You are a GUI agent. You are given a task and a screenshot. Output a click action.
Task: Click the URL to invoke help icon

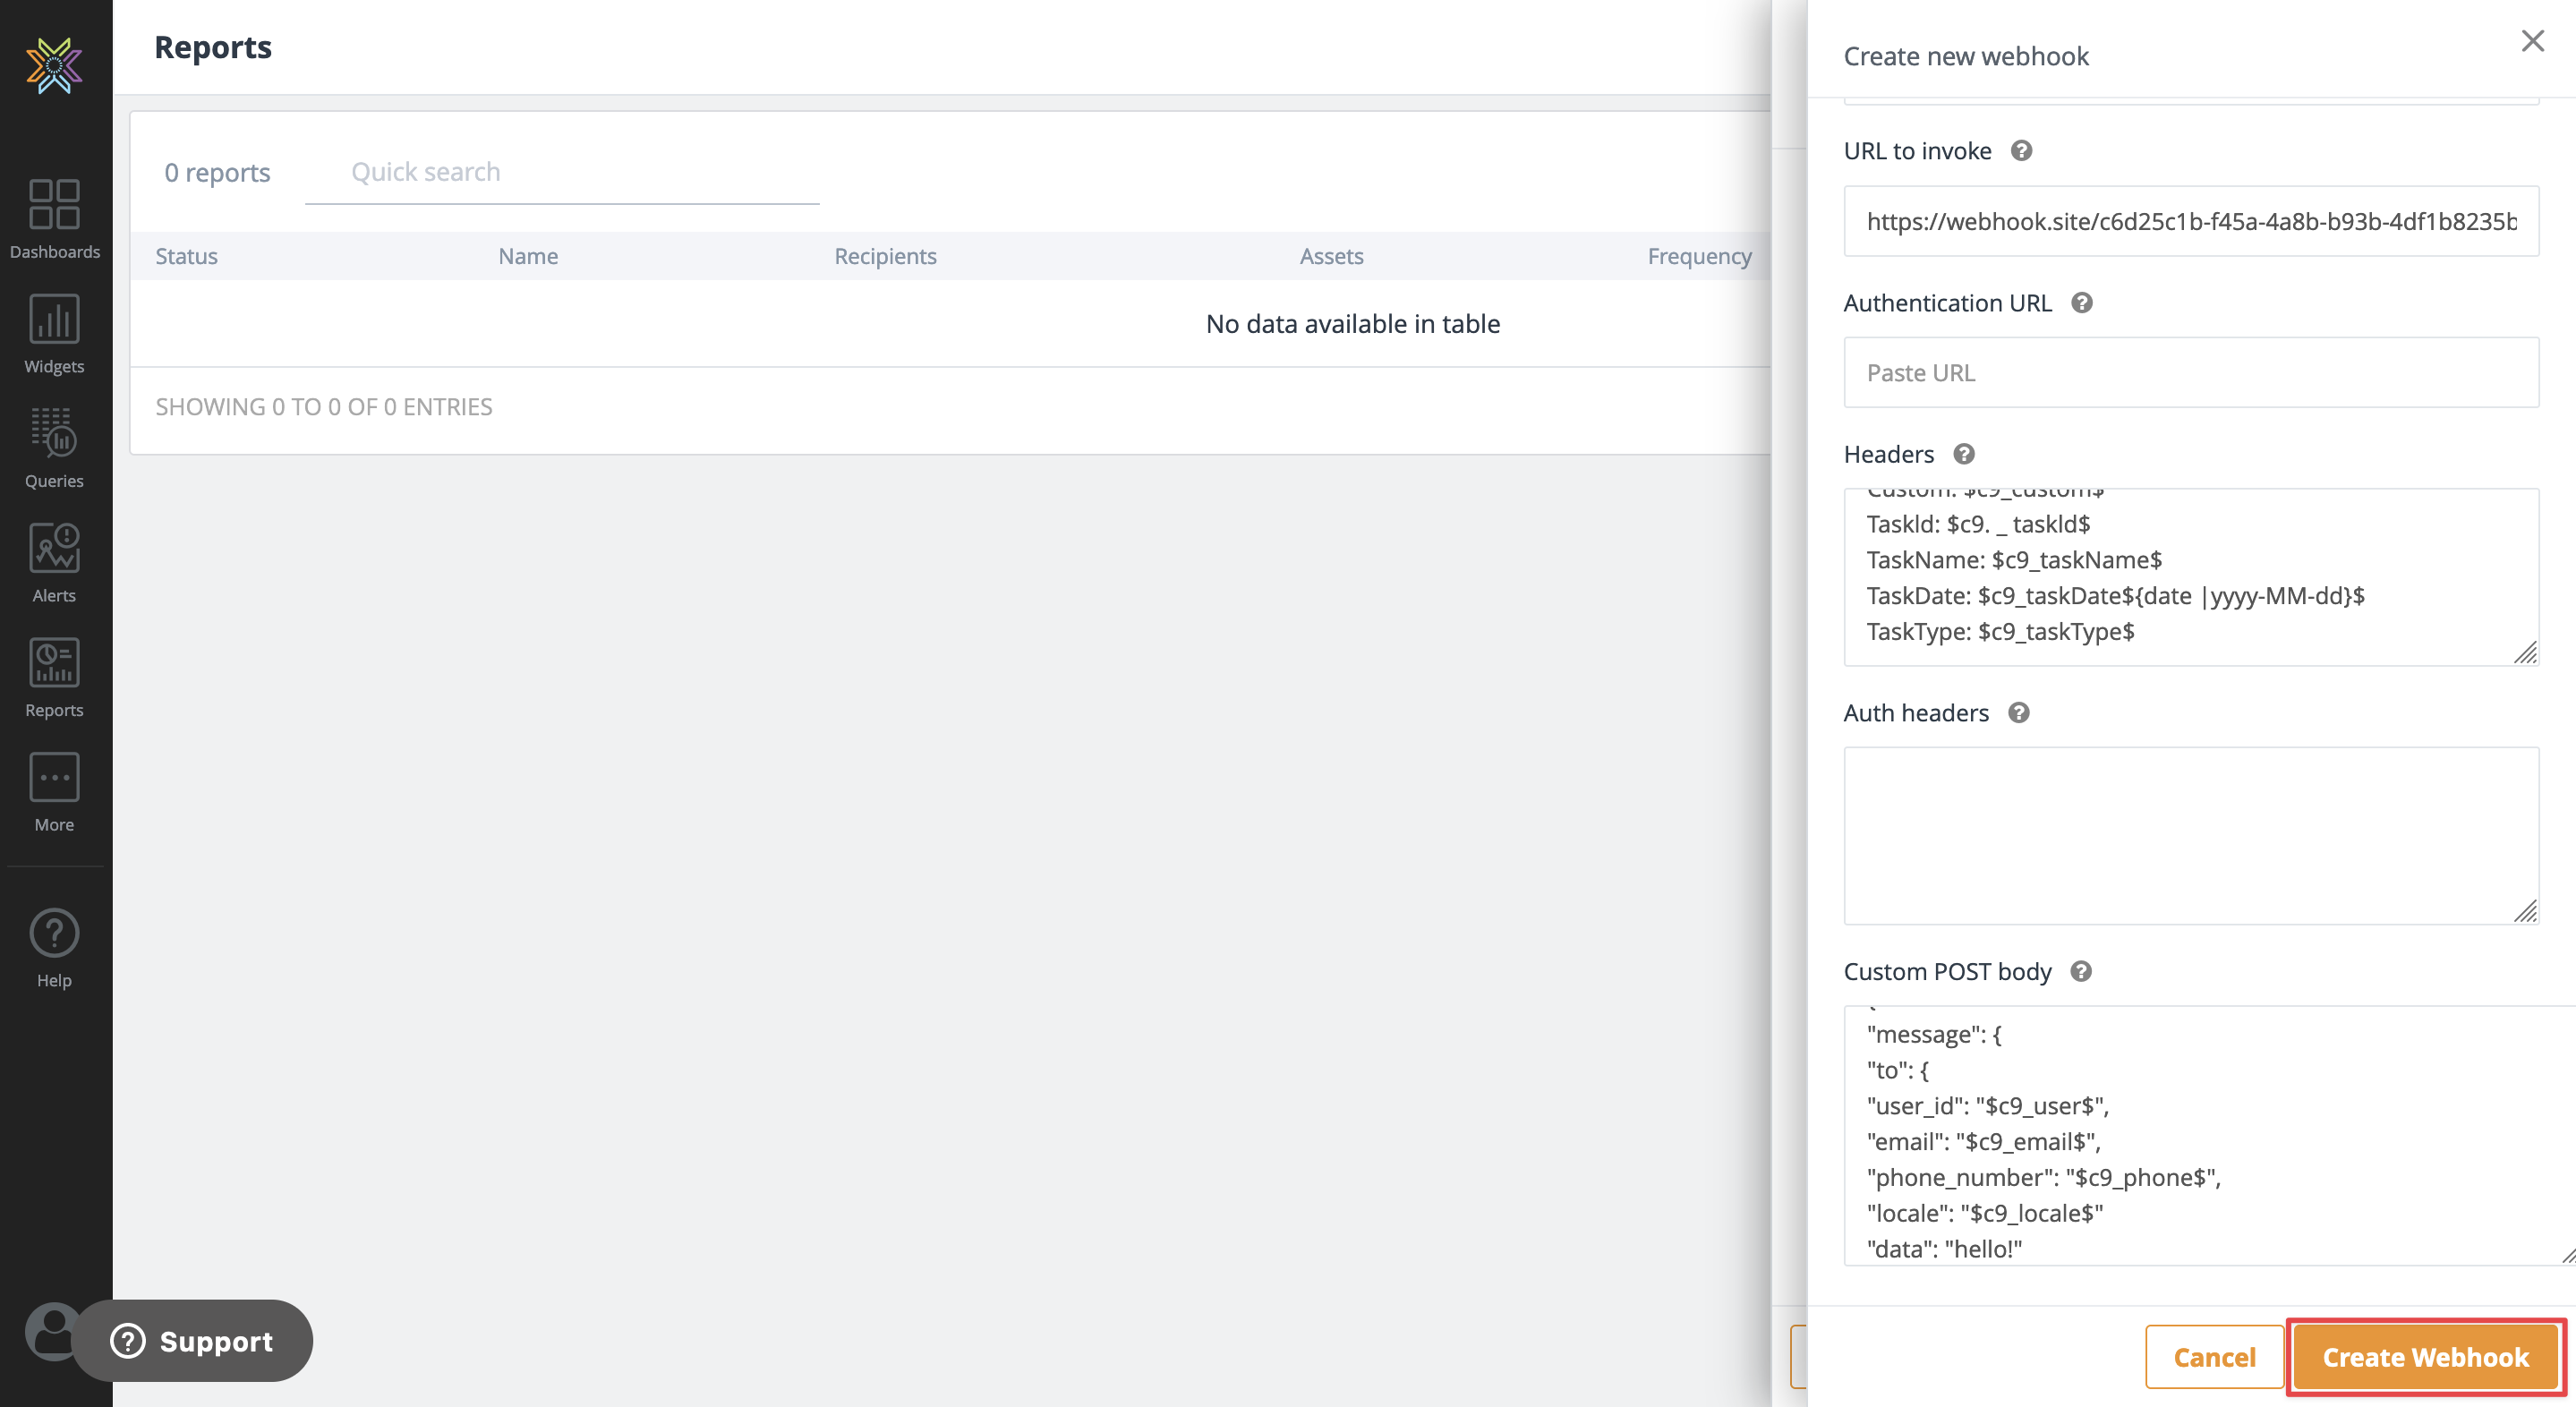tap(2021, 151)
